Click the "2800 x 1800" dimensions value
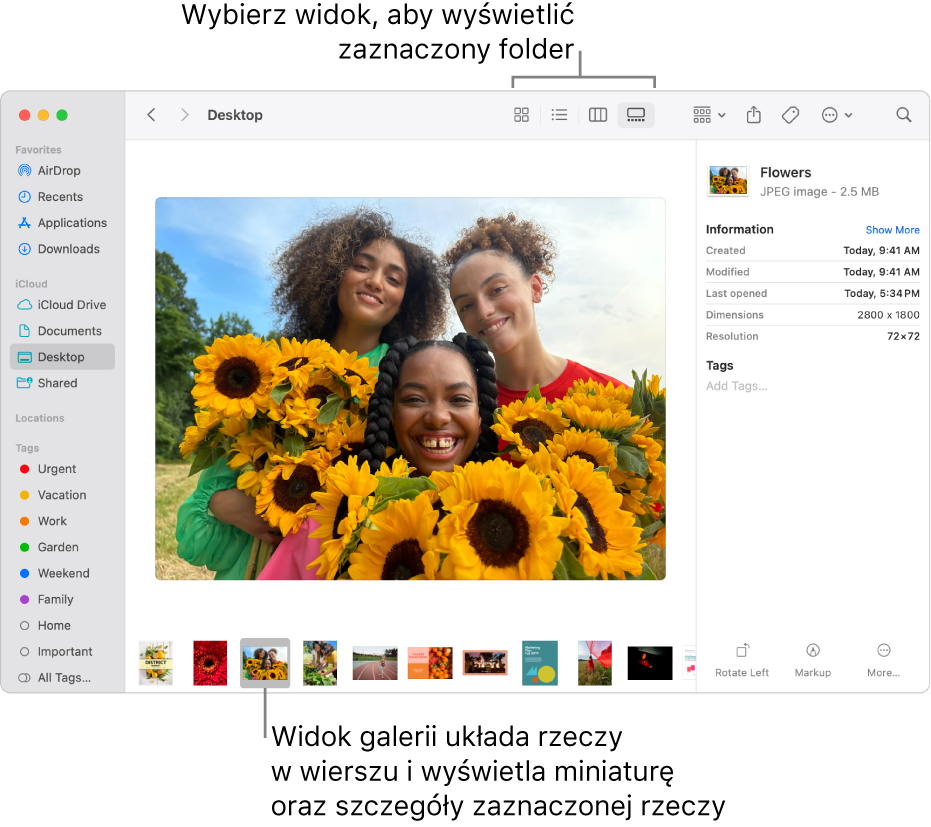 point(888,315)
